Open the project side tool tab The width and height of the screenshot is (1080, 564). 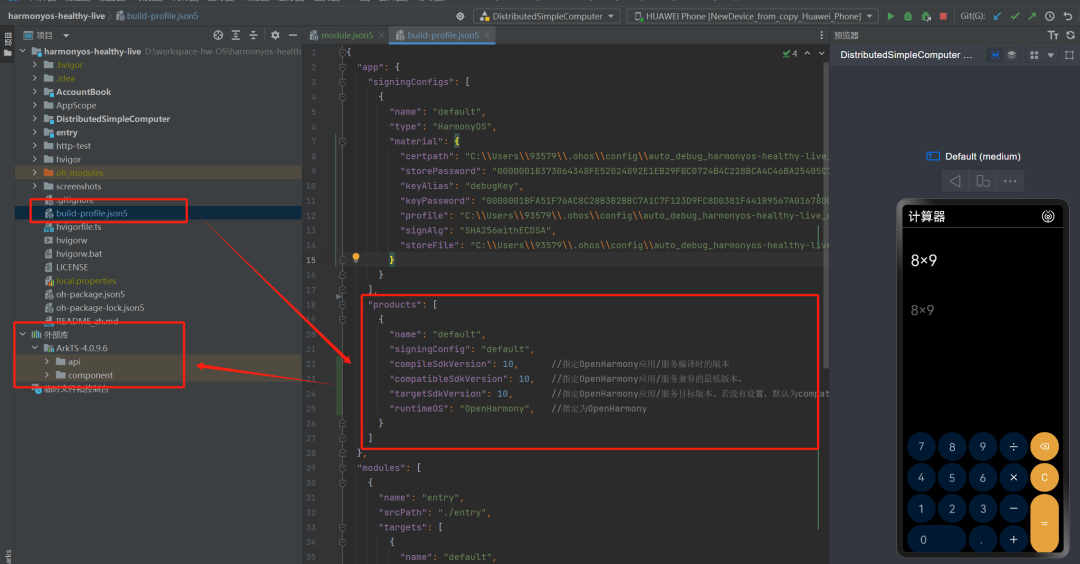[x=8, y=44]
